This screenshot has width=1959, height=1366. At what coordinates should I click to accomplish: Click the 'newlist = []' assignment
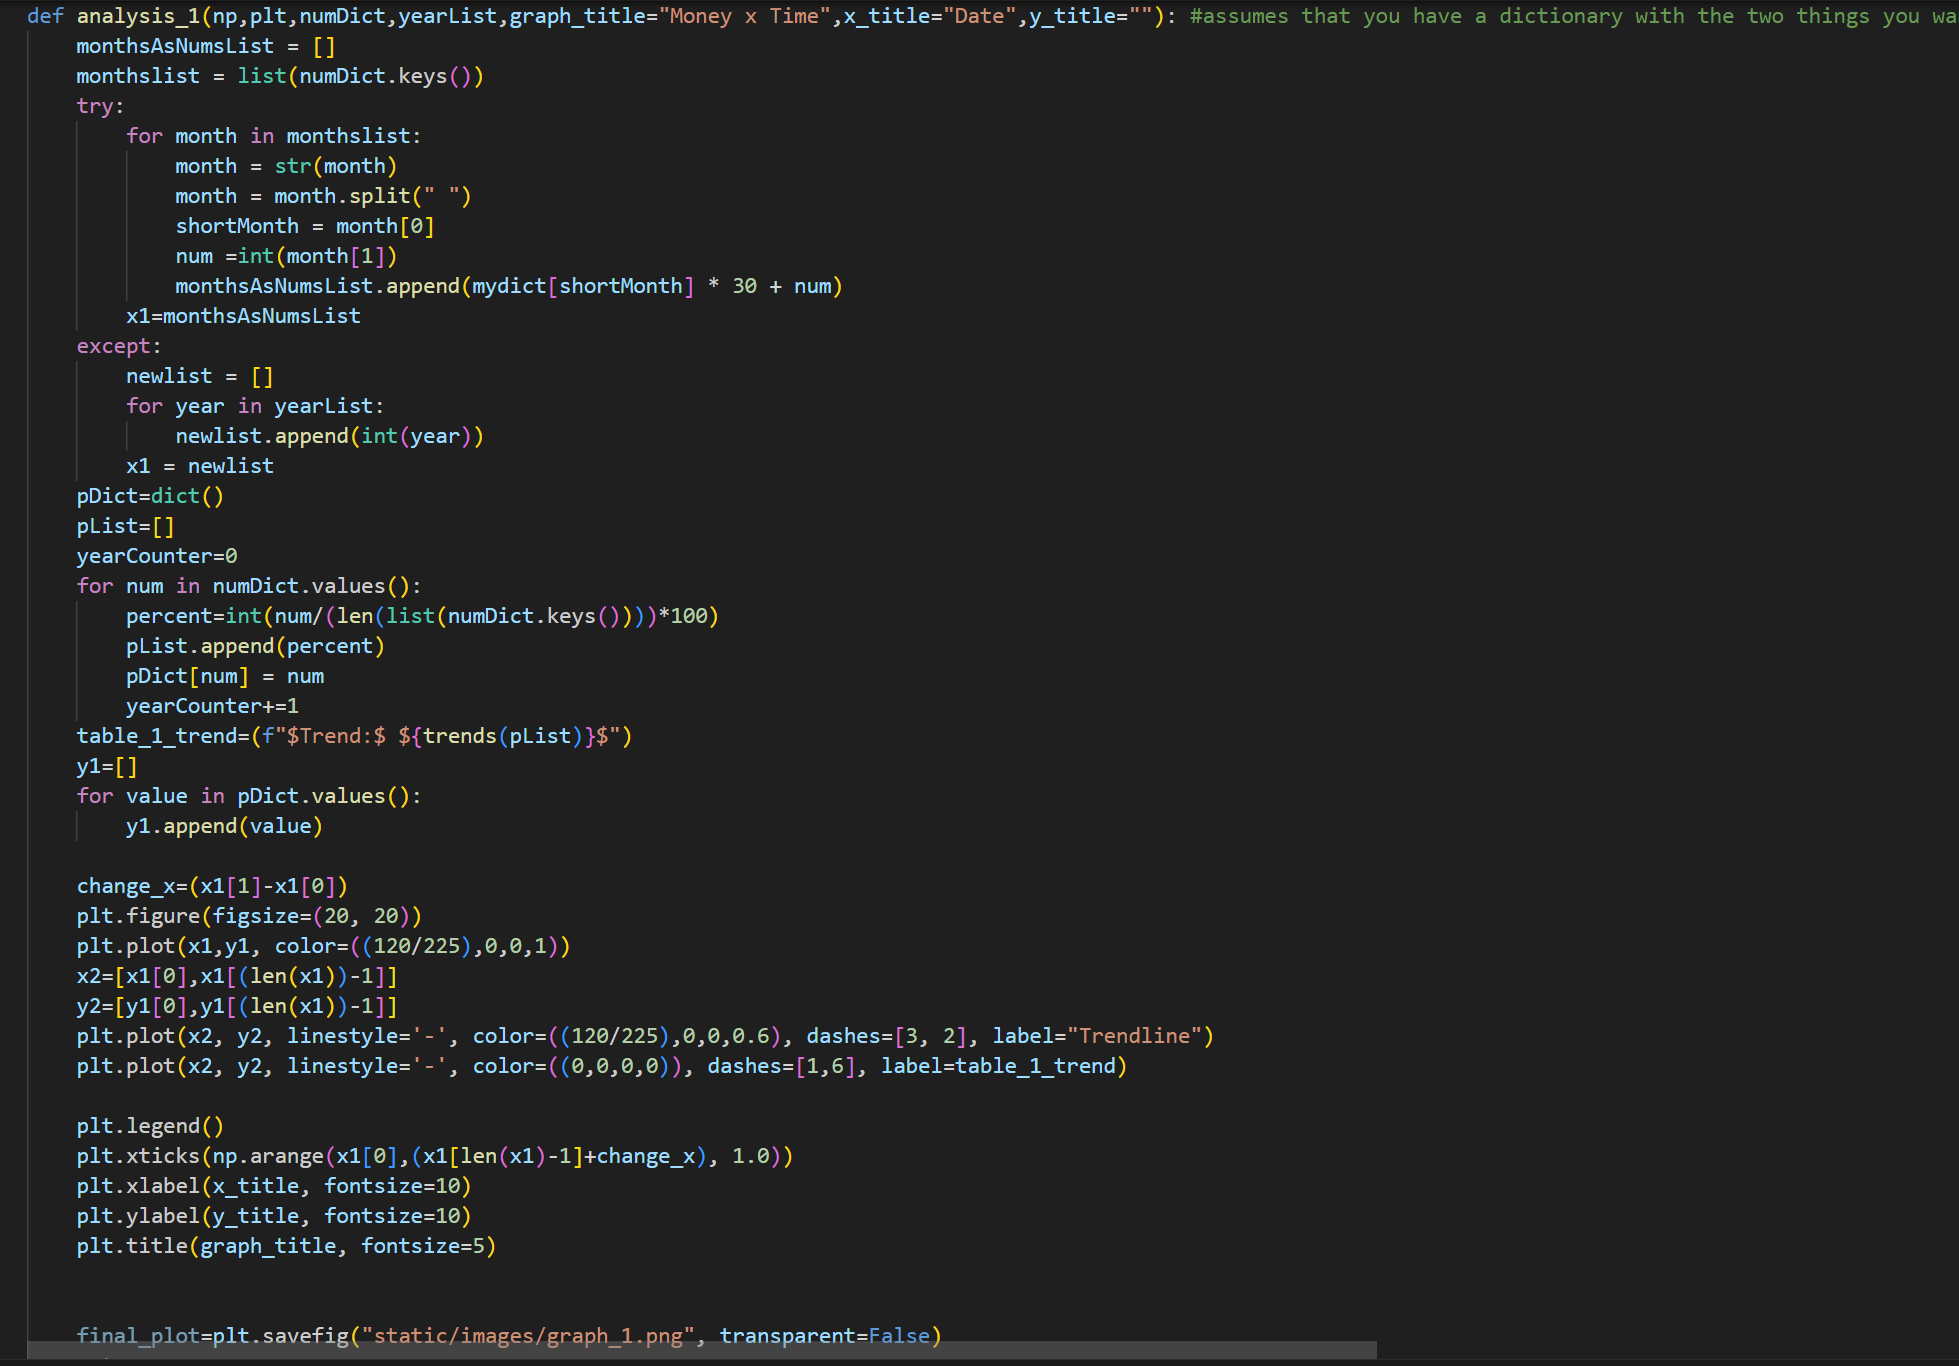[x=199, y=376]
